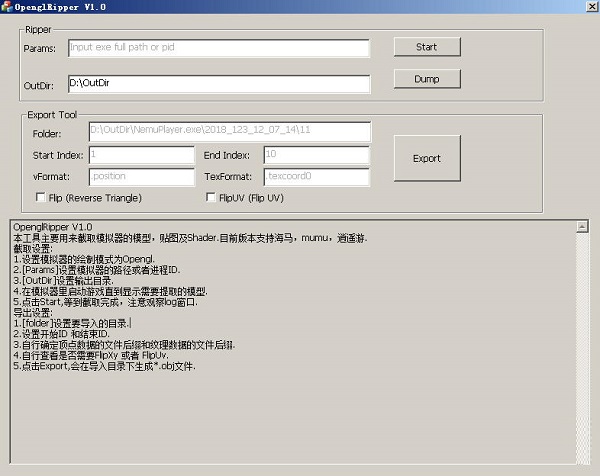Click the 'TexFormat:' label
The height and width of the screenshot is (476, 600).
[x=228, y=177]
